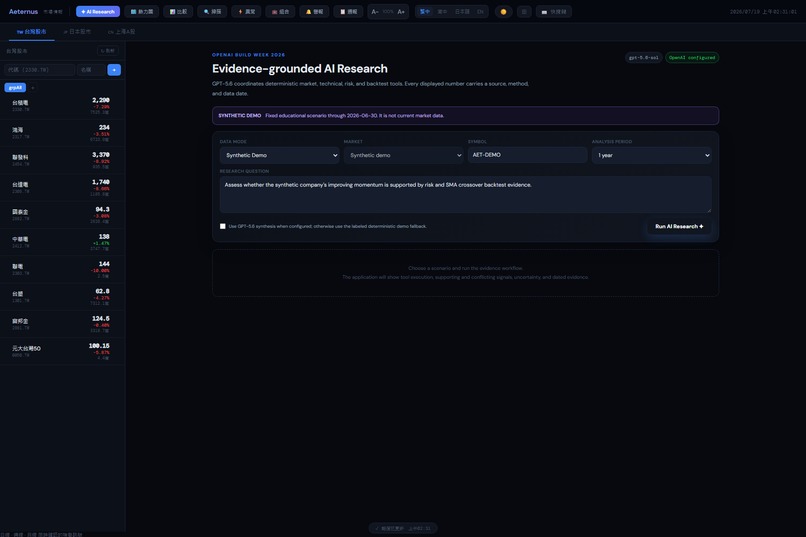This screenshot has height=537, width=806.
Task: Focus the stock code input field
Action: 39,69
